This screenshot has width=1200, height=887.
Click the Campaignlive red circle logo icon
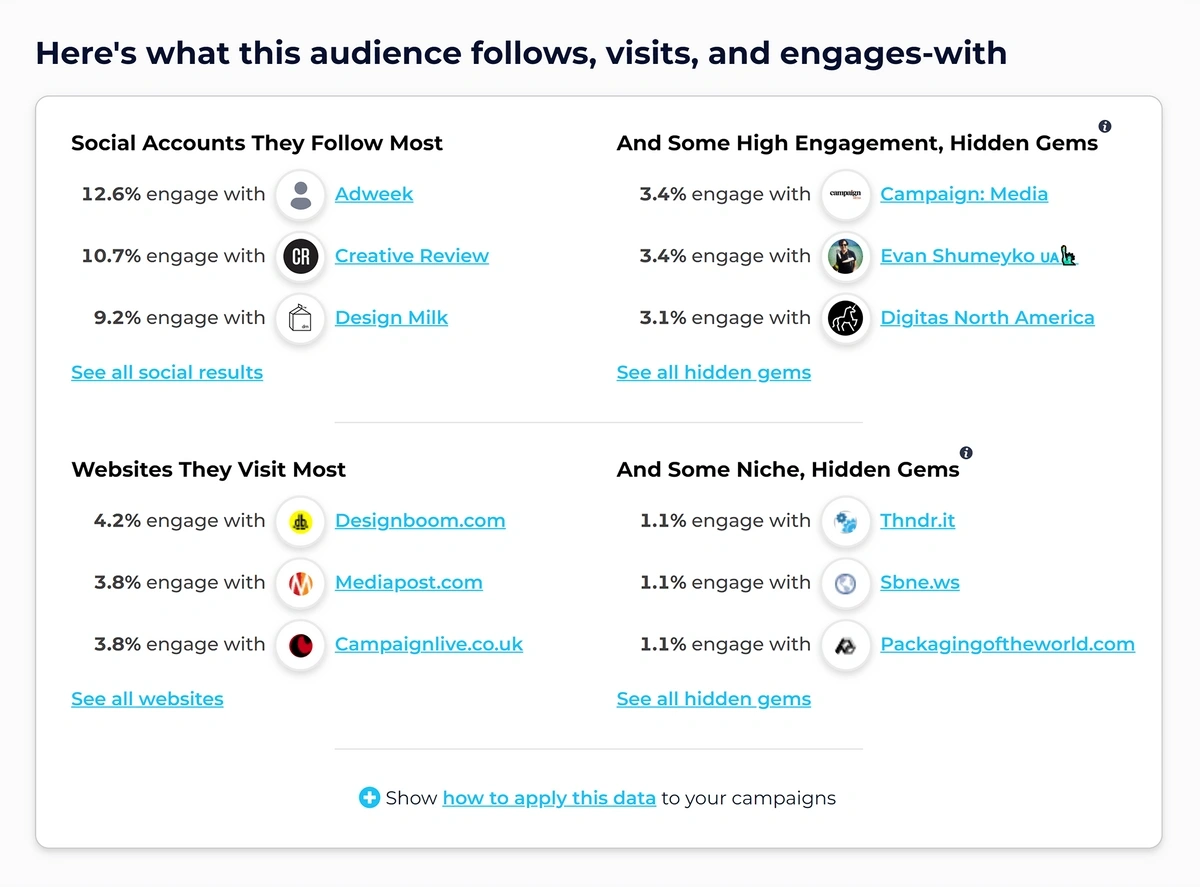tap(300, 645)
